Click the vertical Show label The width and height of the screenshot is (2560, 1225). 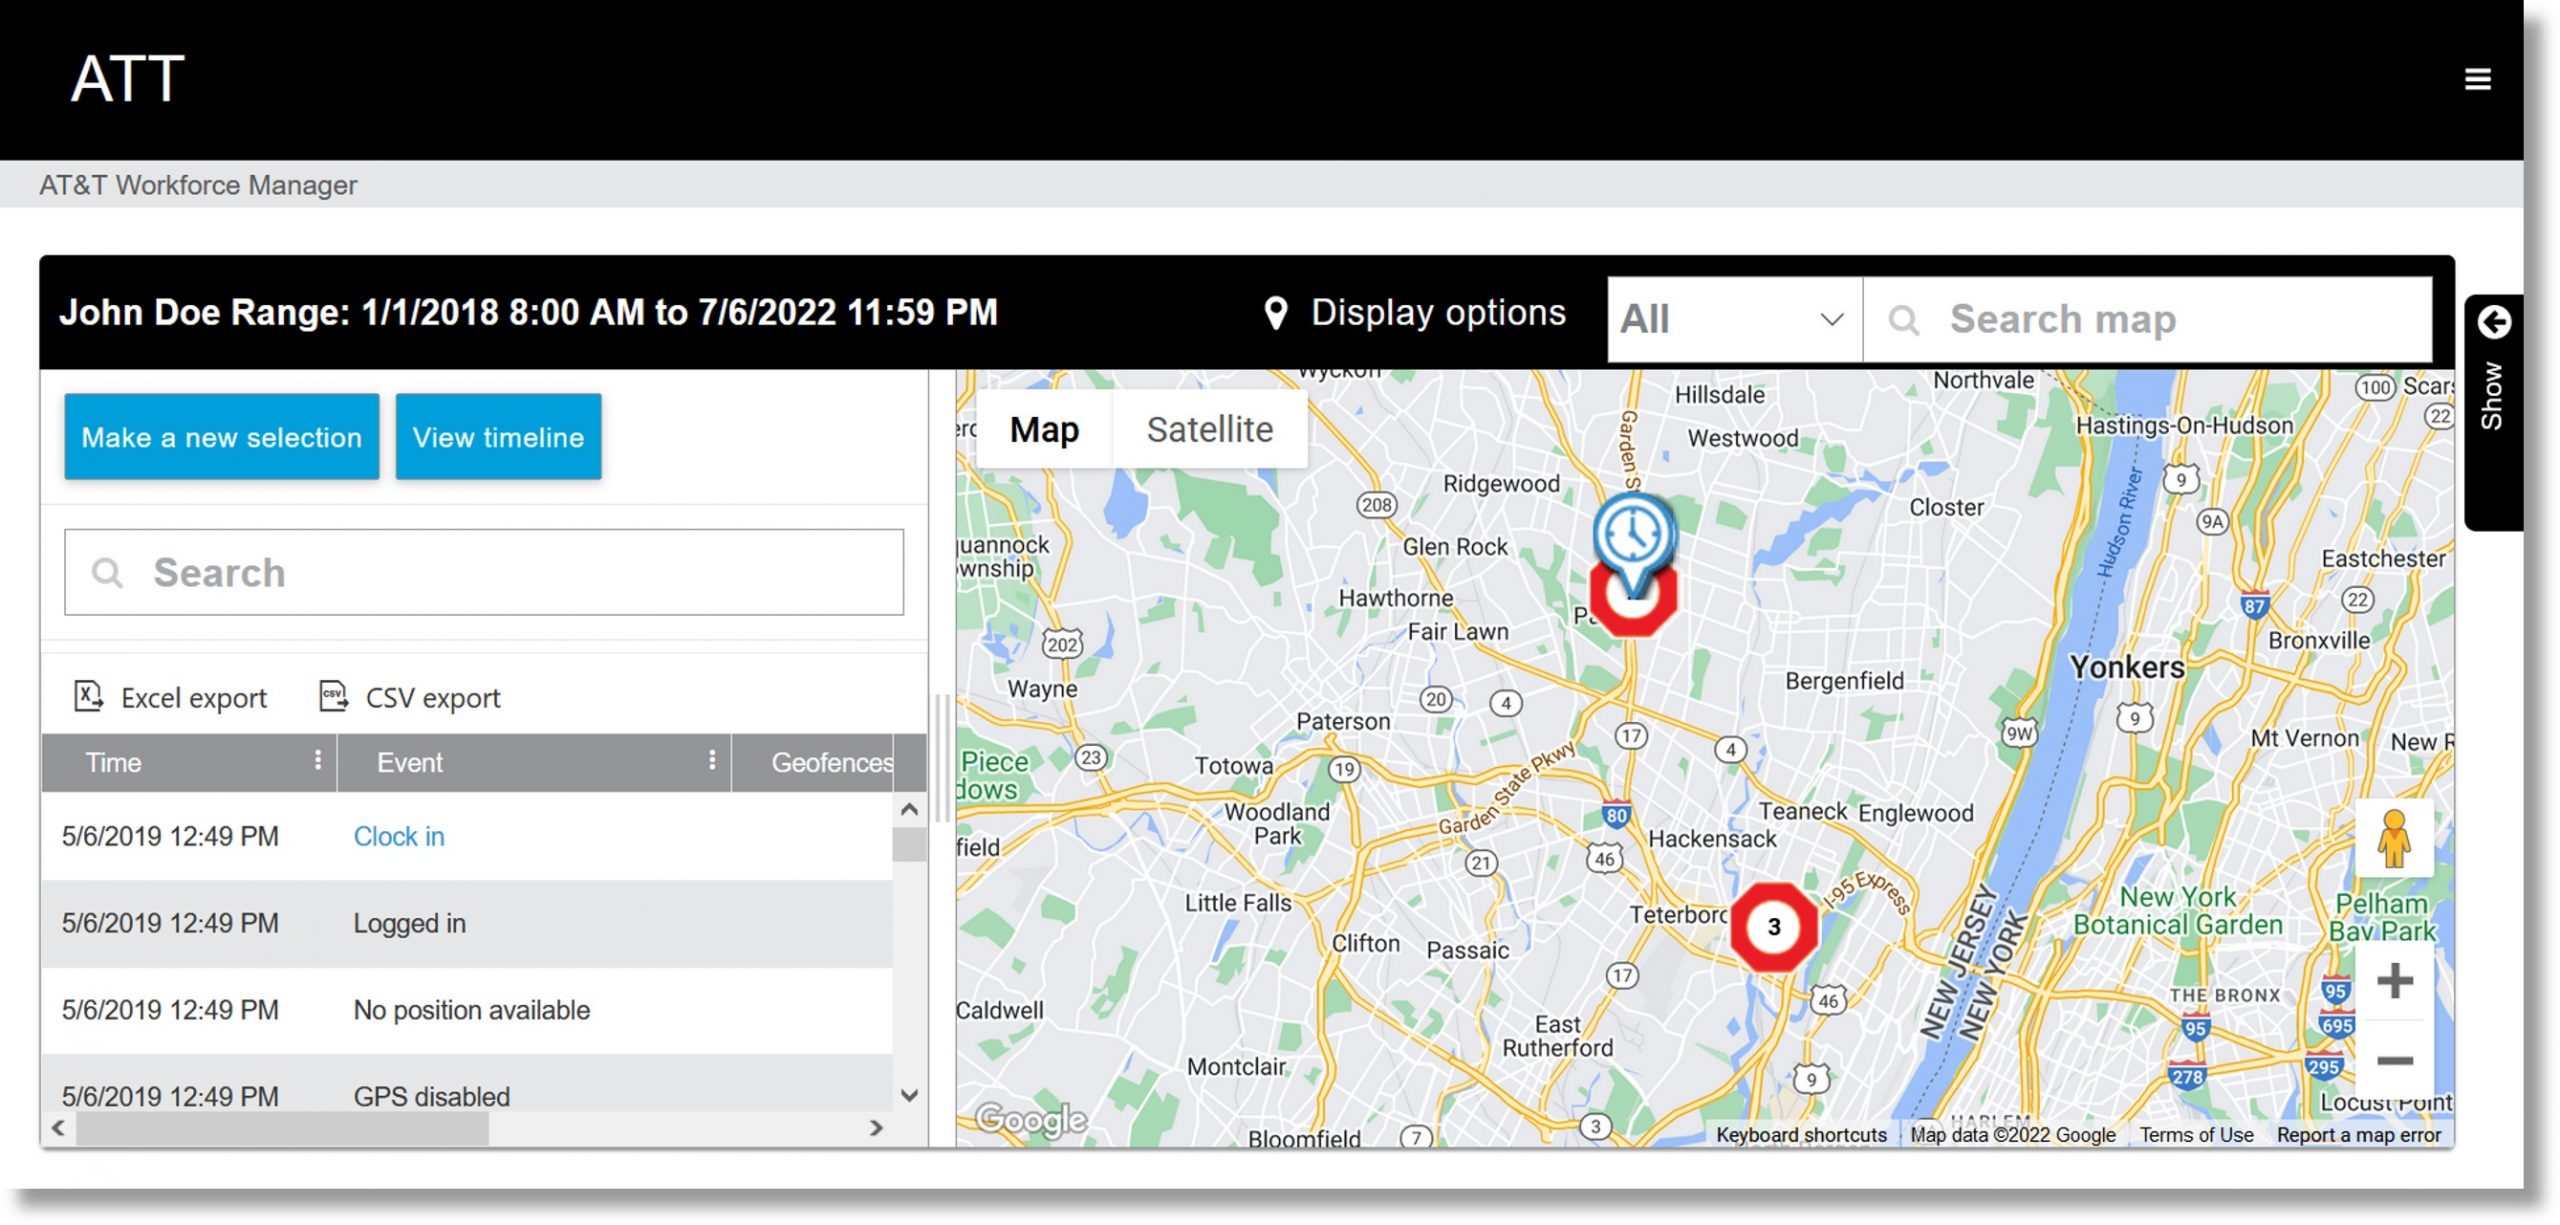point(2491,396)
